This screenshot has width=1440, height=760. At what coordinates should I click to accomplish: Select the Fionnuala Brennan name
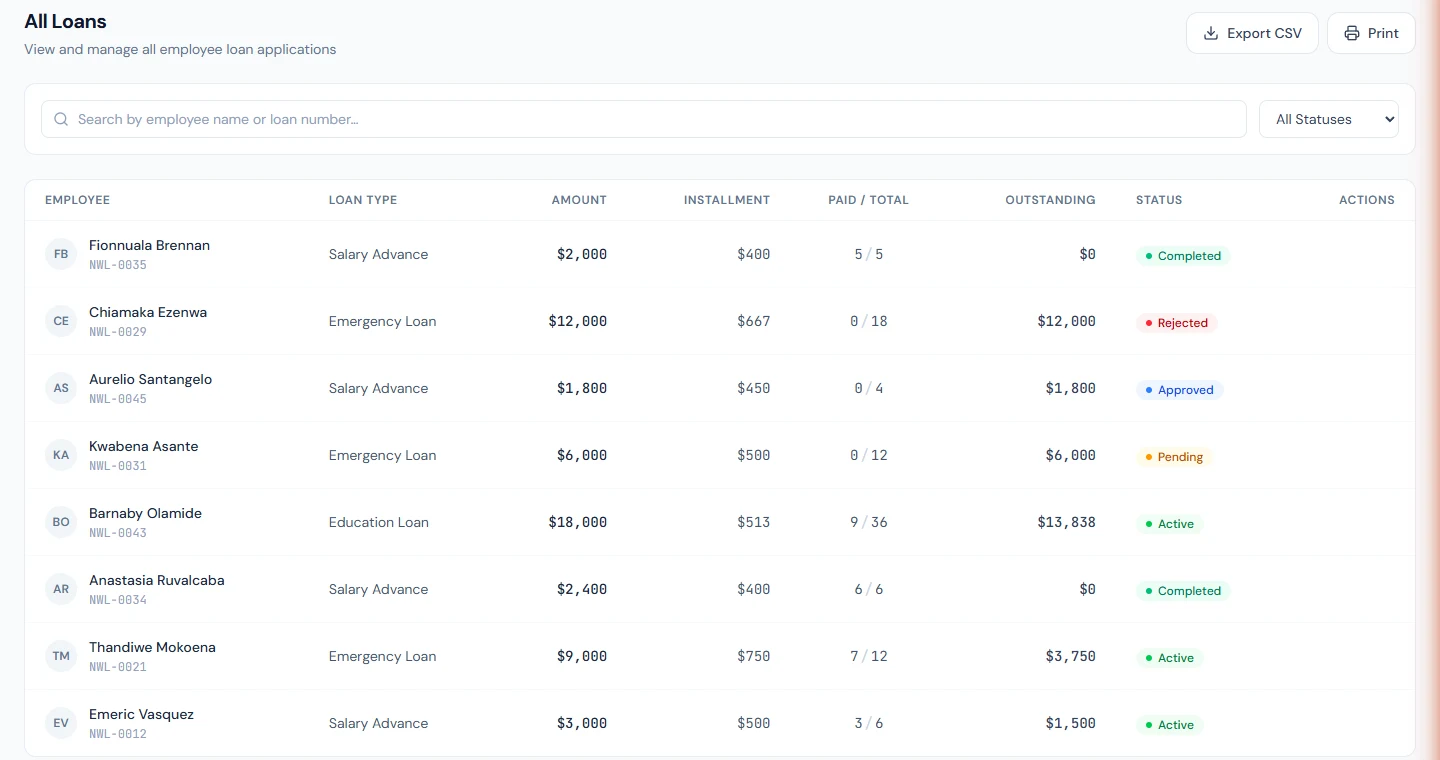click(x=149, y=245)
